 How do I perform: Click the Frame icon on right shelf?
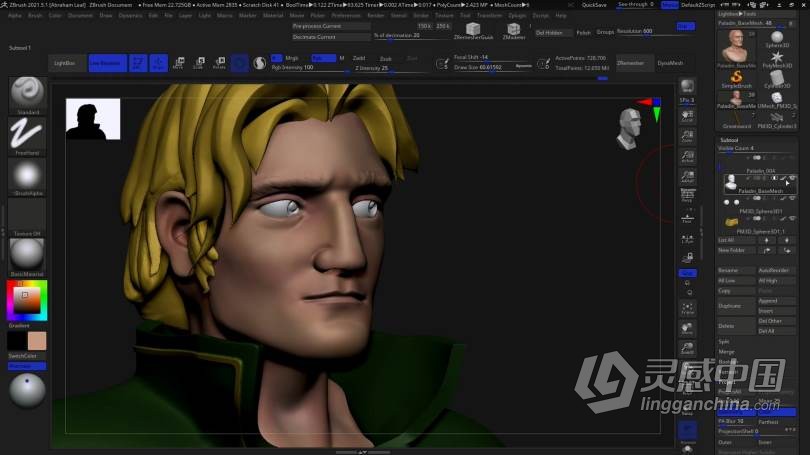tap(687, 309)
